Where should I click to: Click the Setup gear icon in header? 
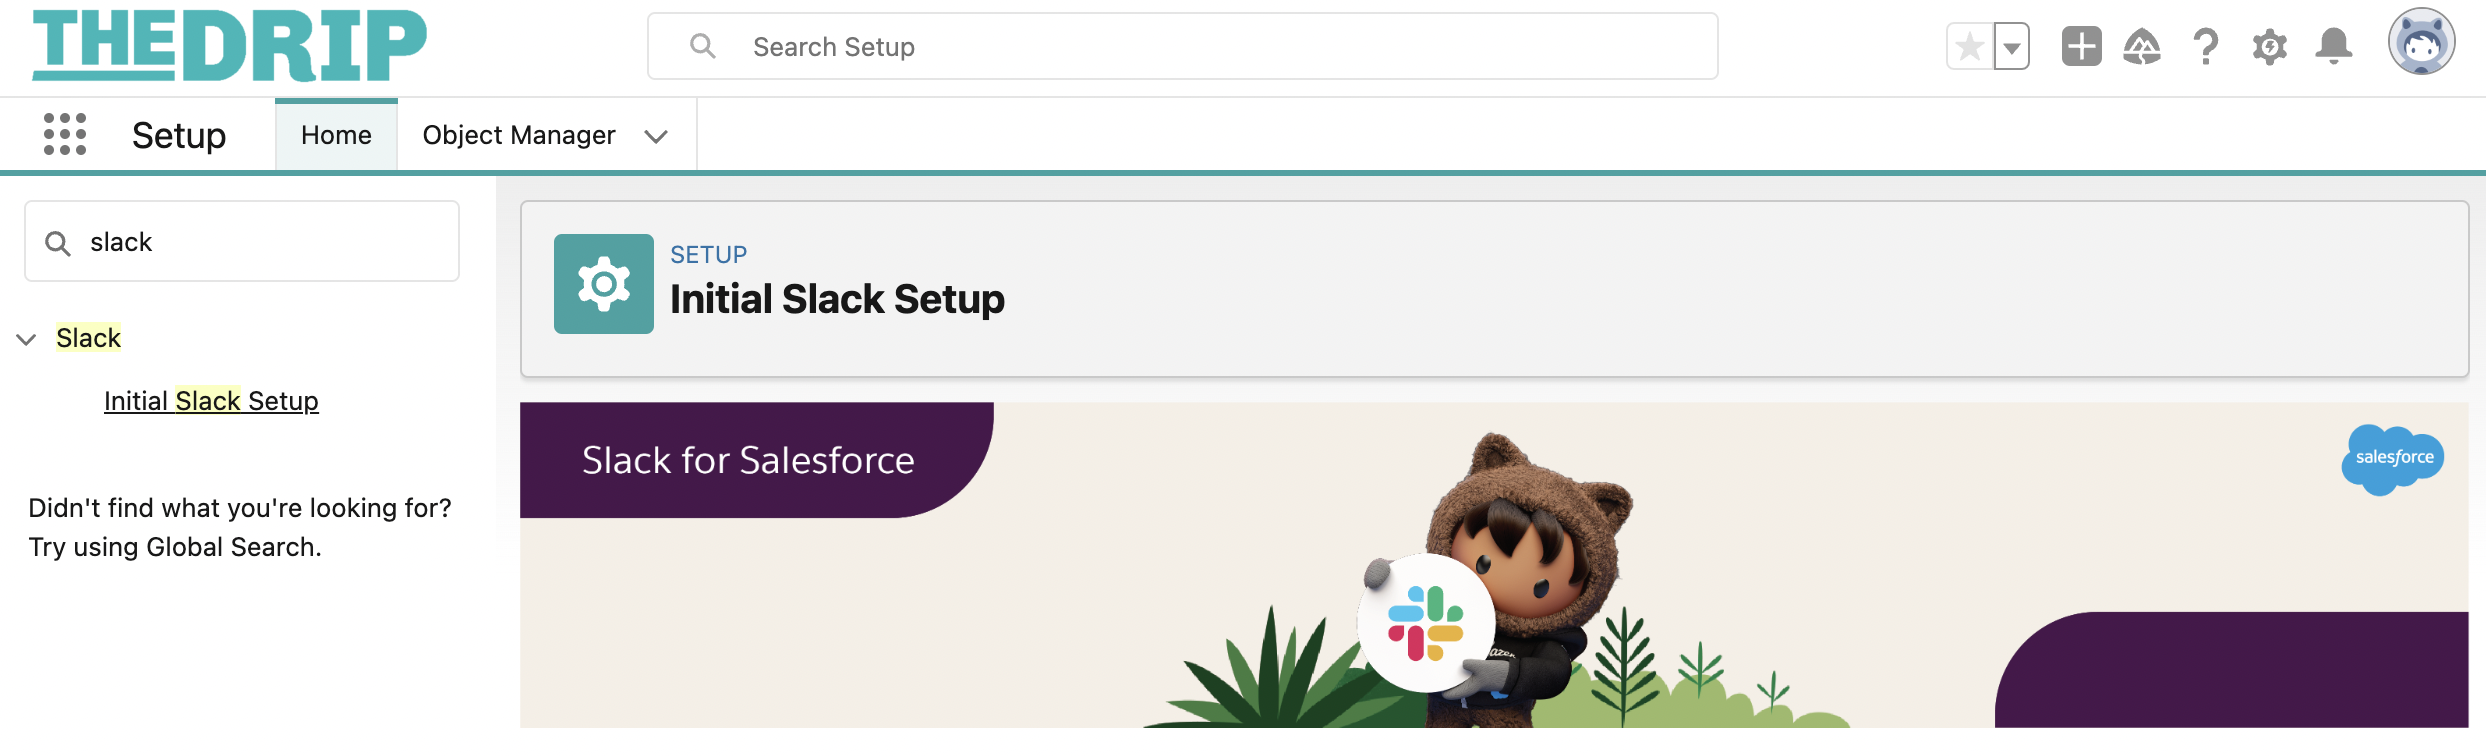click(2270, 46)
